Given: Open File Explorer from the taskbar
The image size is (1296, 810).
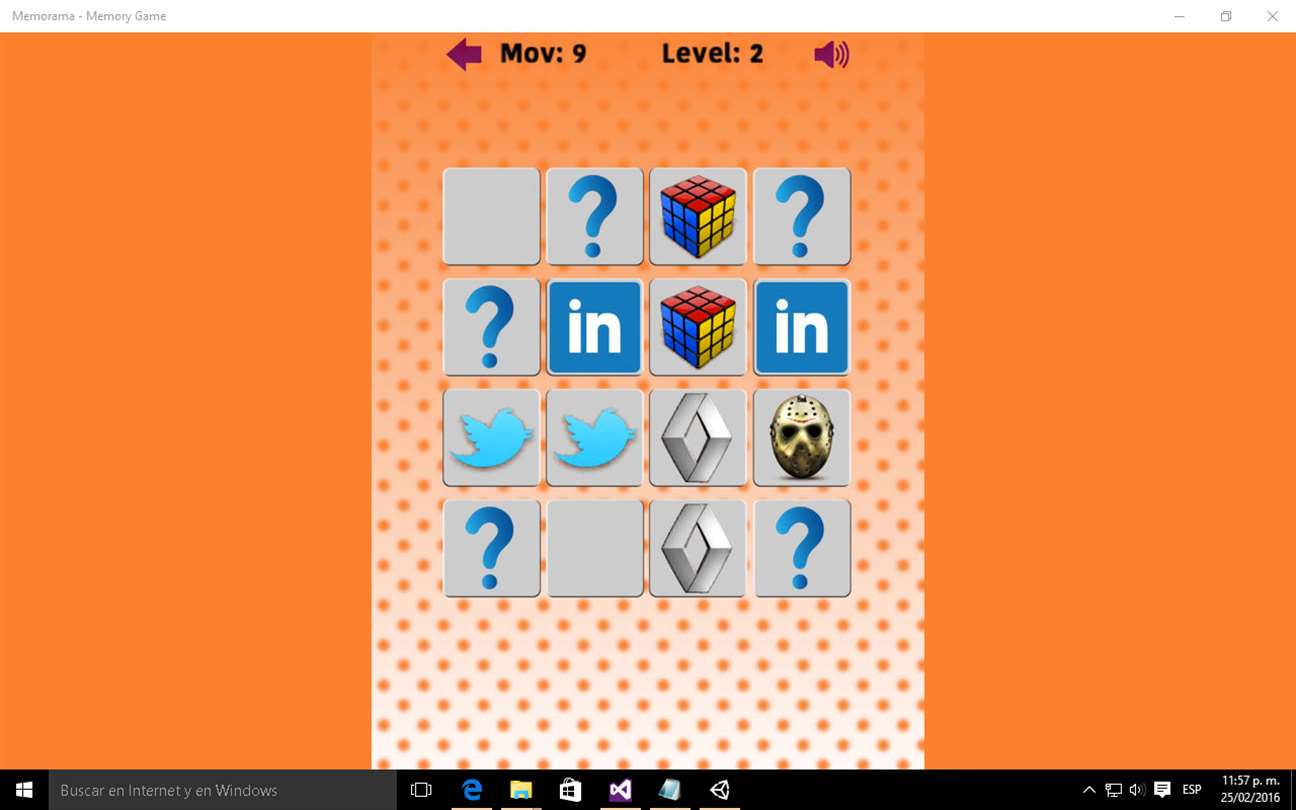Looking at the screenshot, I should pos(521,790).
